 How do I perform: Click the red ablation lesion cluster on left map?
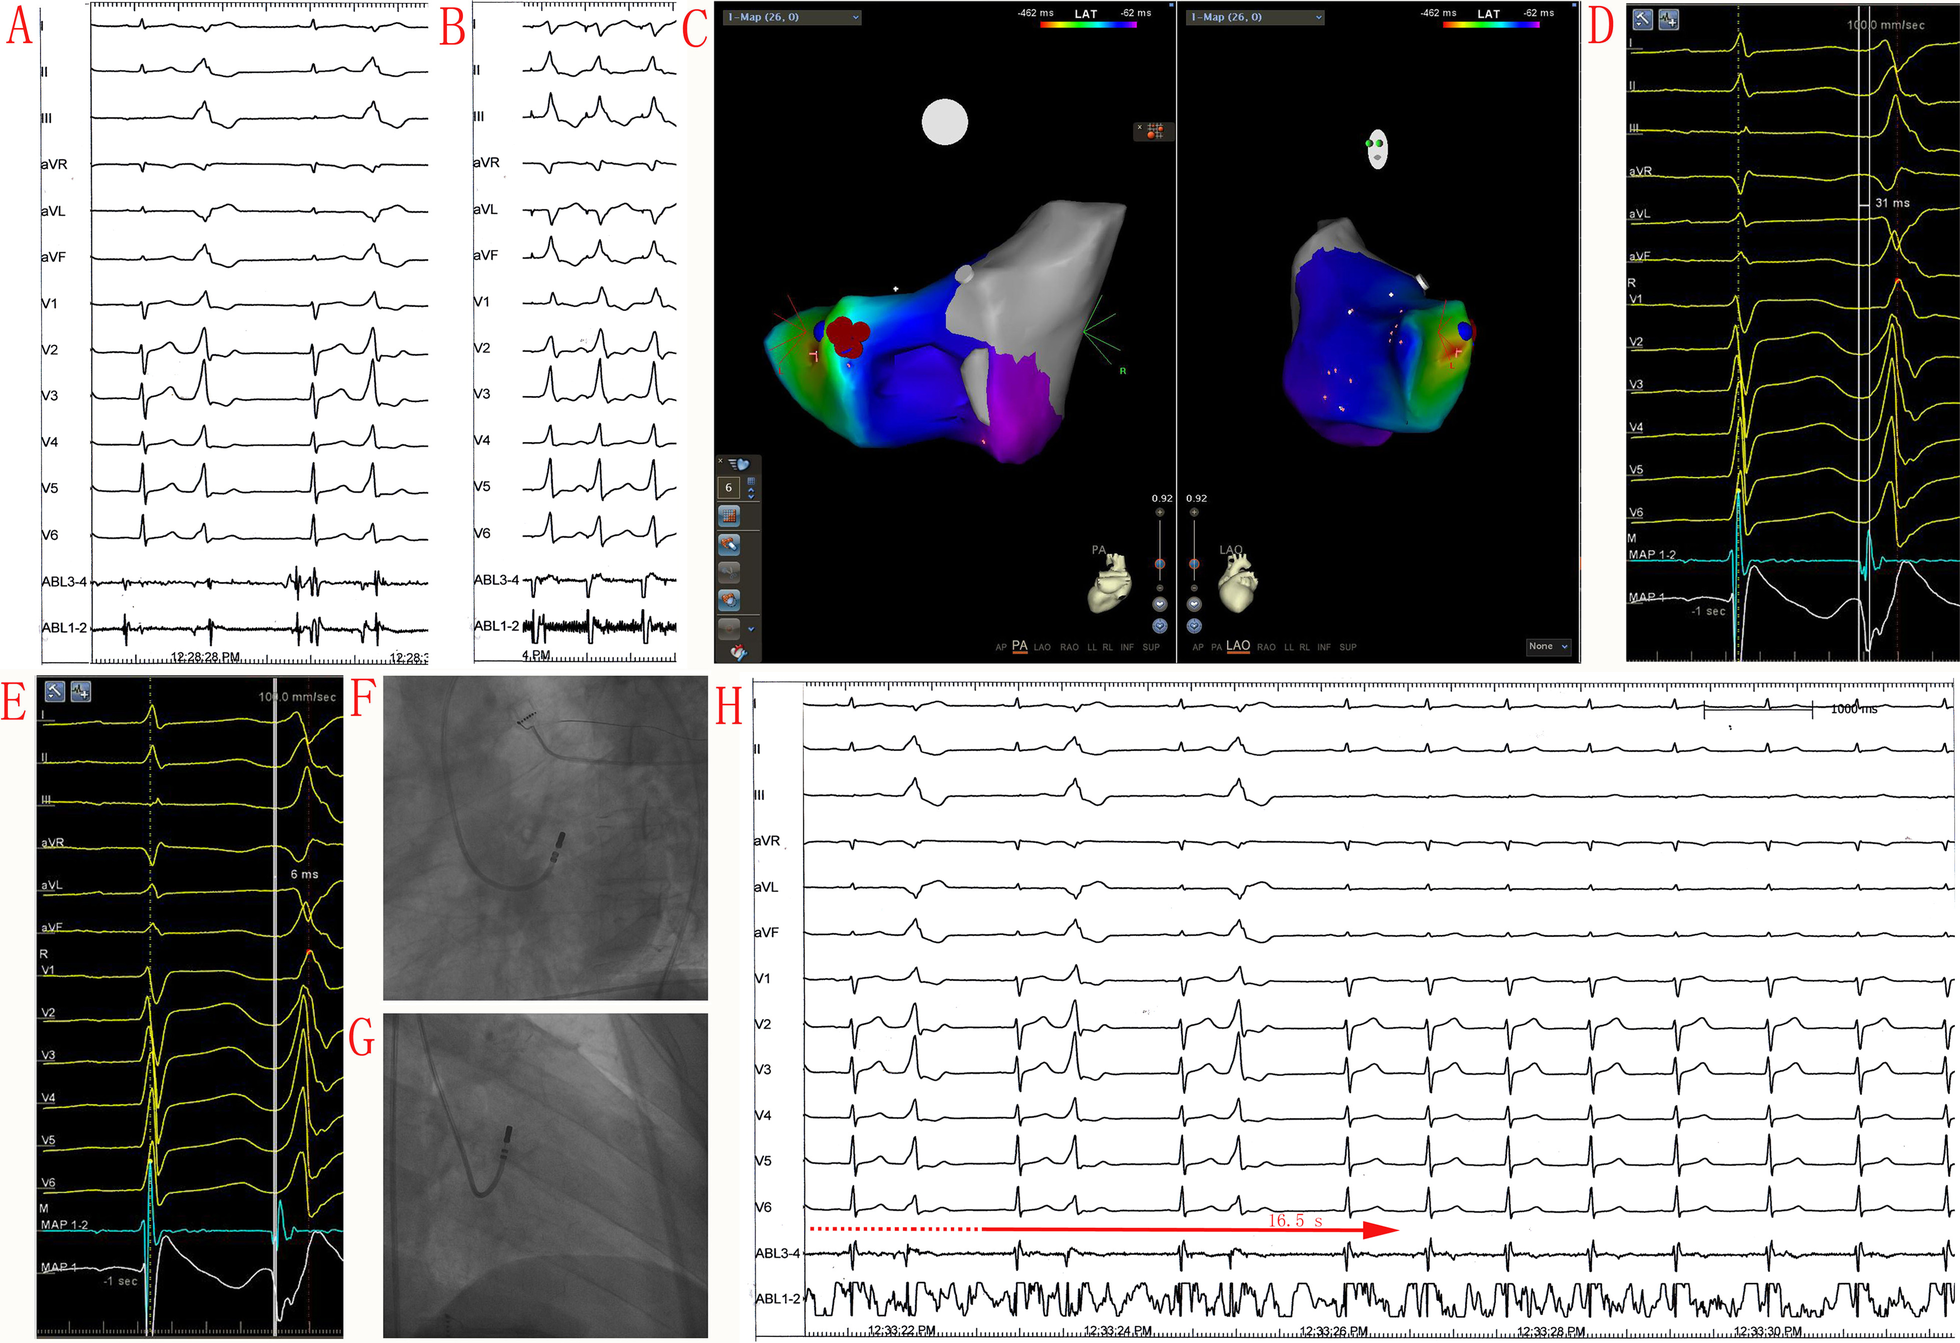849,336
